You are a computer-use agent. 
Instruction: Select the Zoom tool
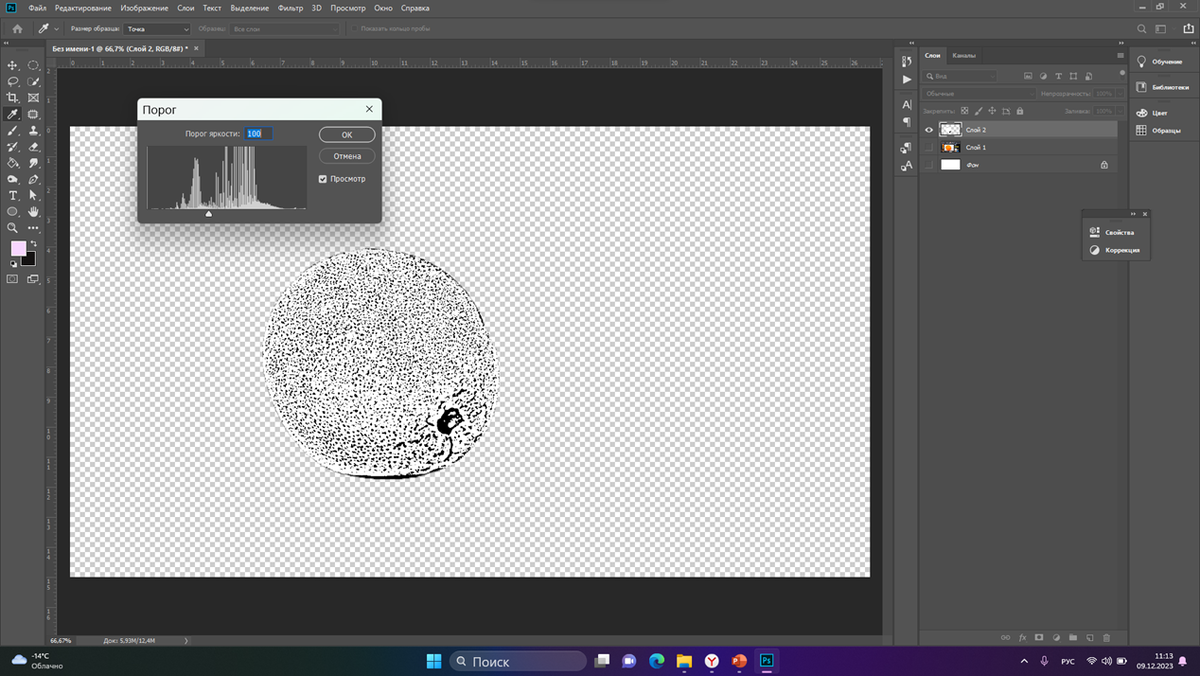[13, 227]
